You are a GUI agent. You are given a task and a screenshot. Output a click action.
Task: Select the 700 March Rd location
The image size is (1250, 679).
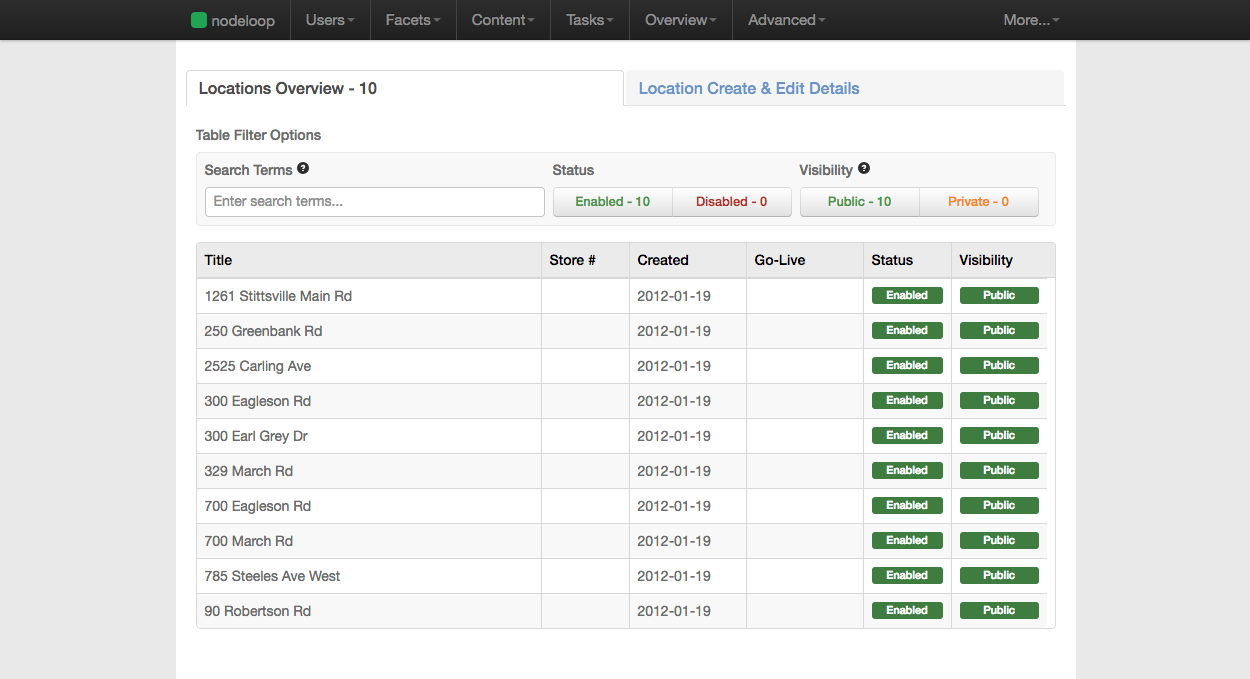pos(249,541)
